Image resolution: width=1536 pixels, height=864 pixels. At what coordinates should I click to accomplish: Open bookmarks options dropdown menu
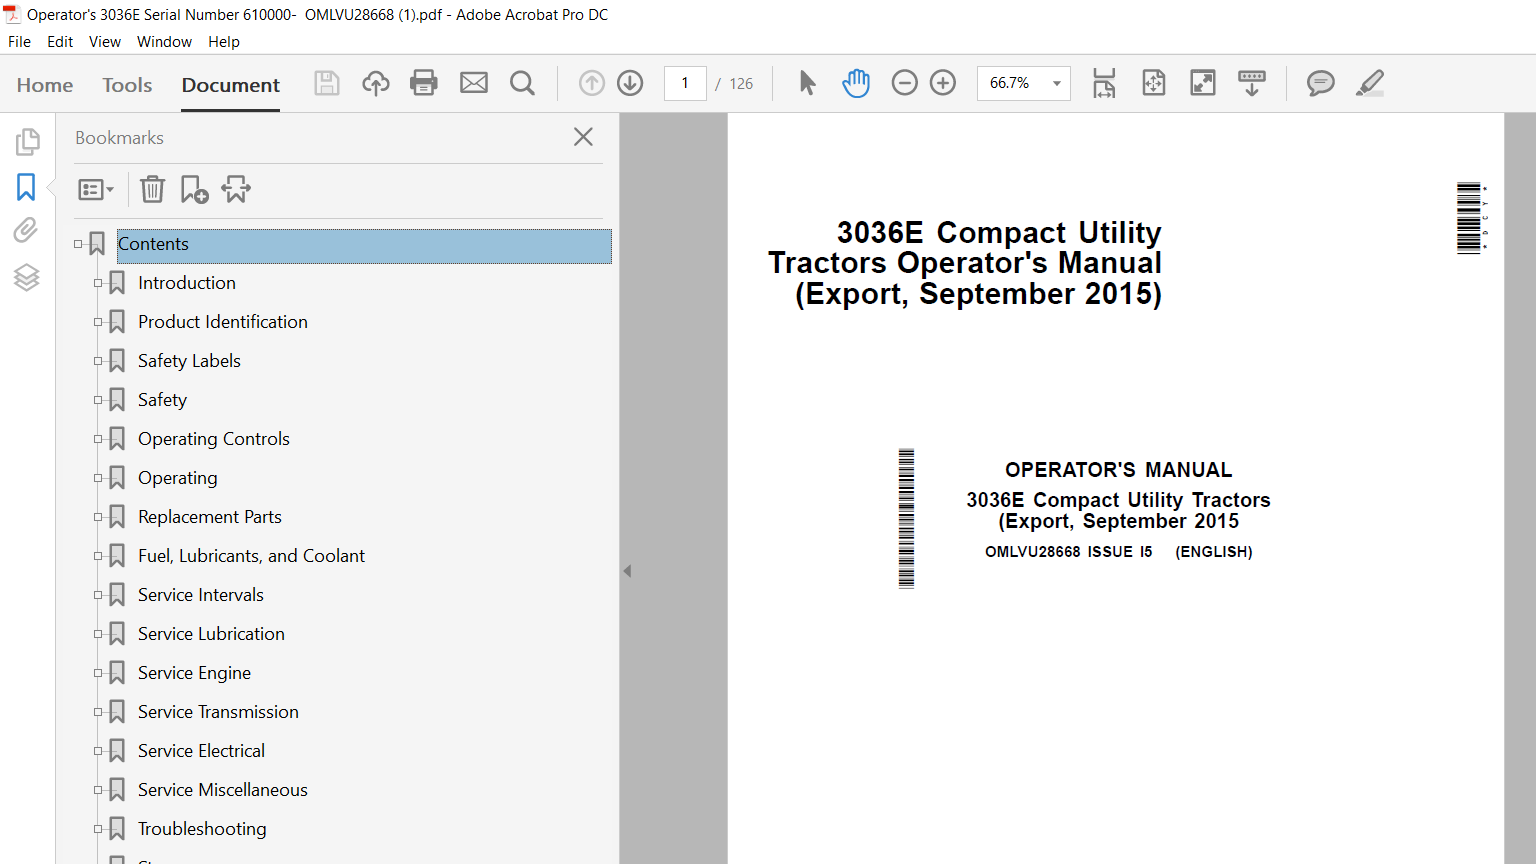[96, 189]
